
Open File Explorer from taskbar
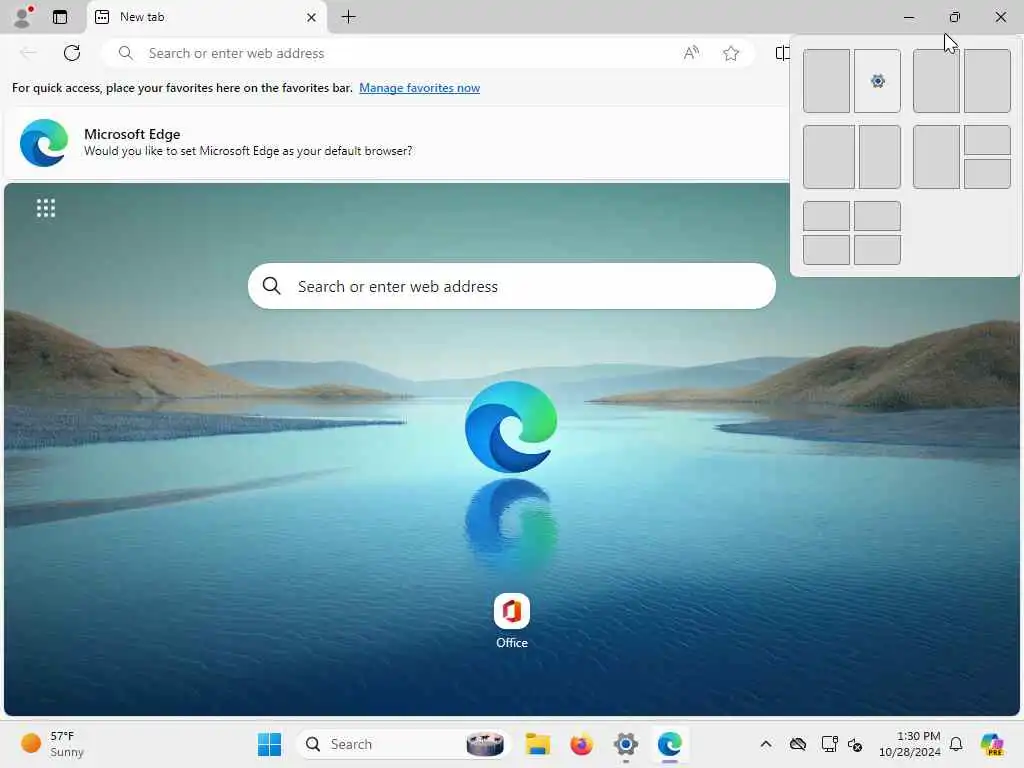537,744
